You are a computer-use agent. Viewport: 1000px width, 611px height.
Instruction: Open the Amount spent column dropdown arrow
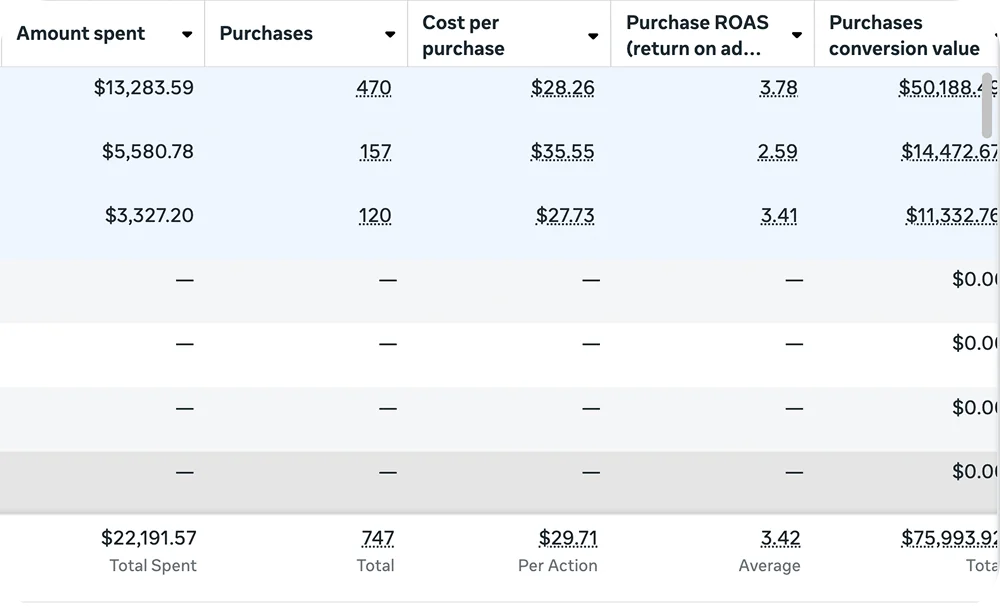(x=187, y=34)
